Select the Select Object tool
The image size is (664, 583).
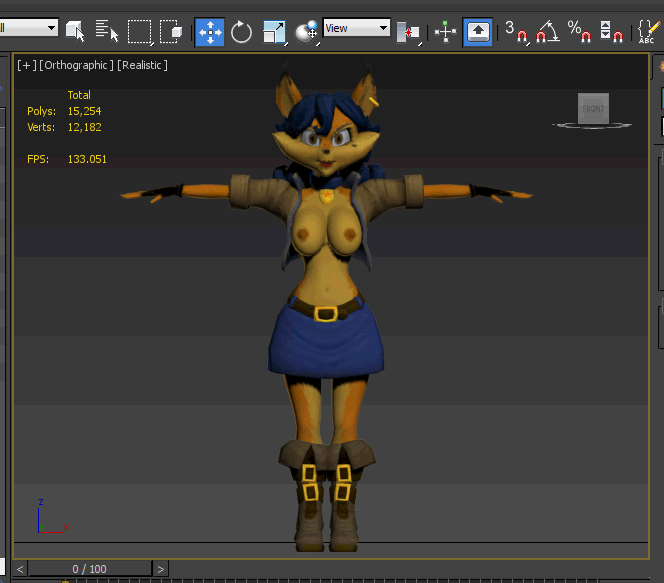point(75,31)
